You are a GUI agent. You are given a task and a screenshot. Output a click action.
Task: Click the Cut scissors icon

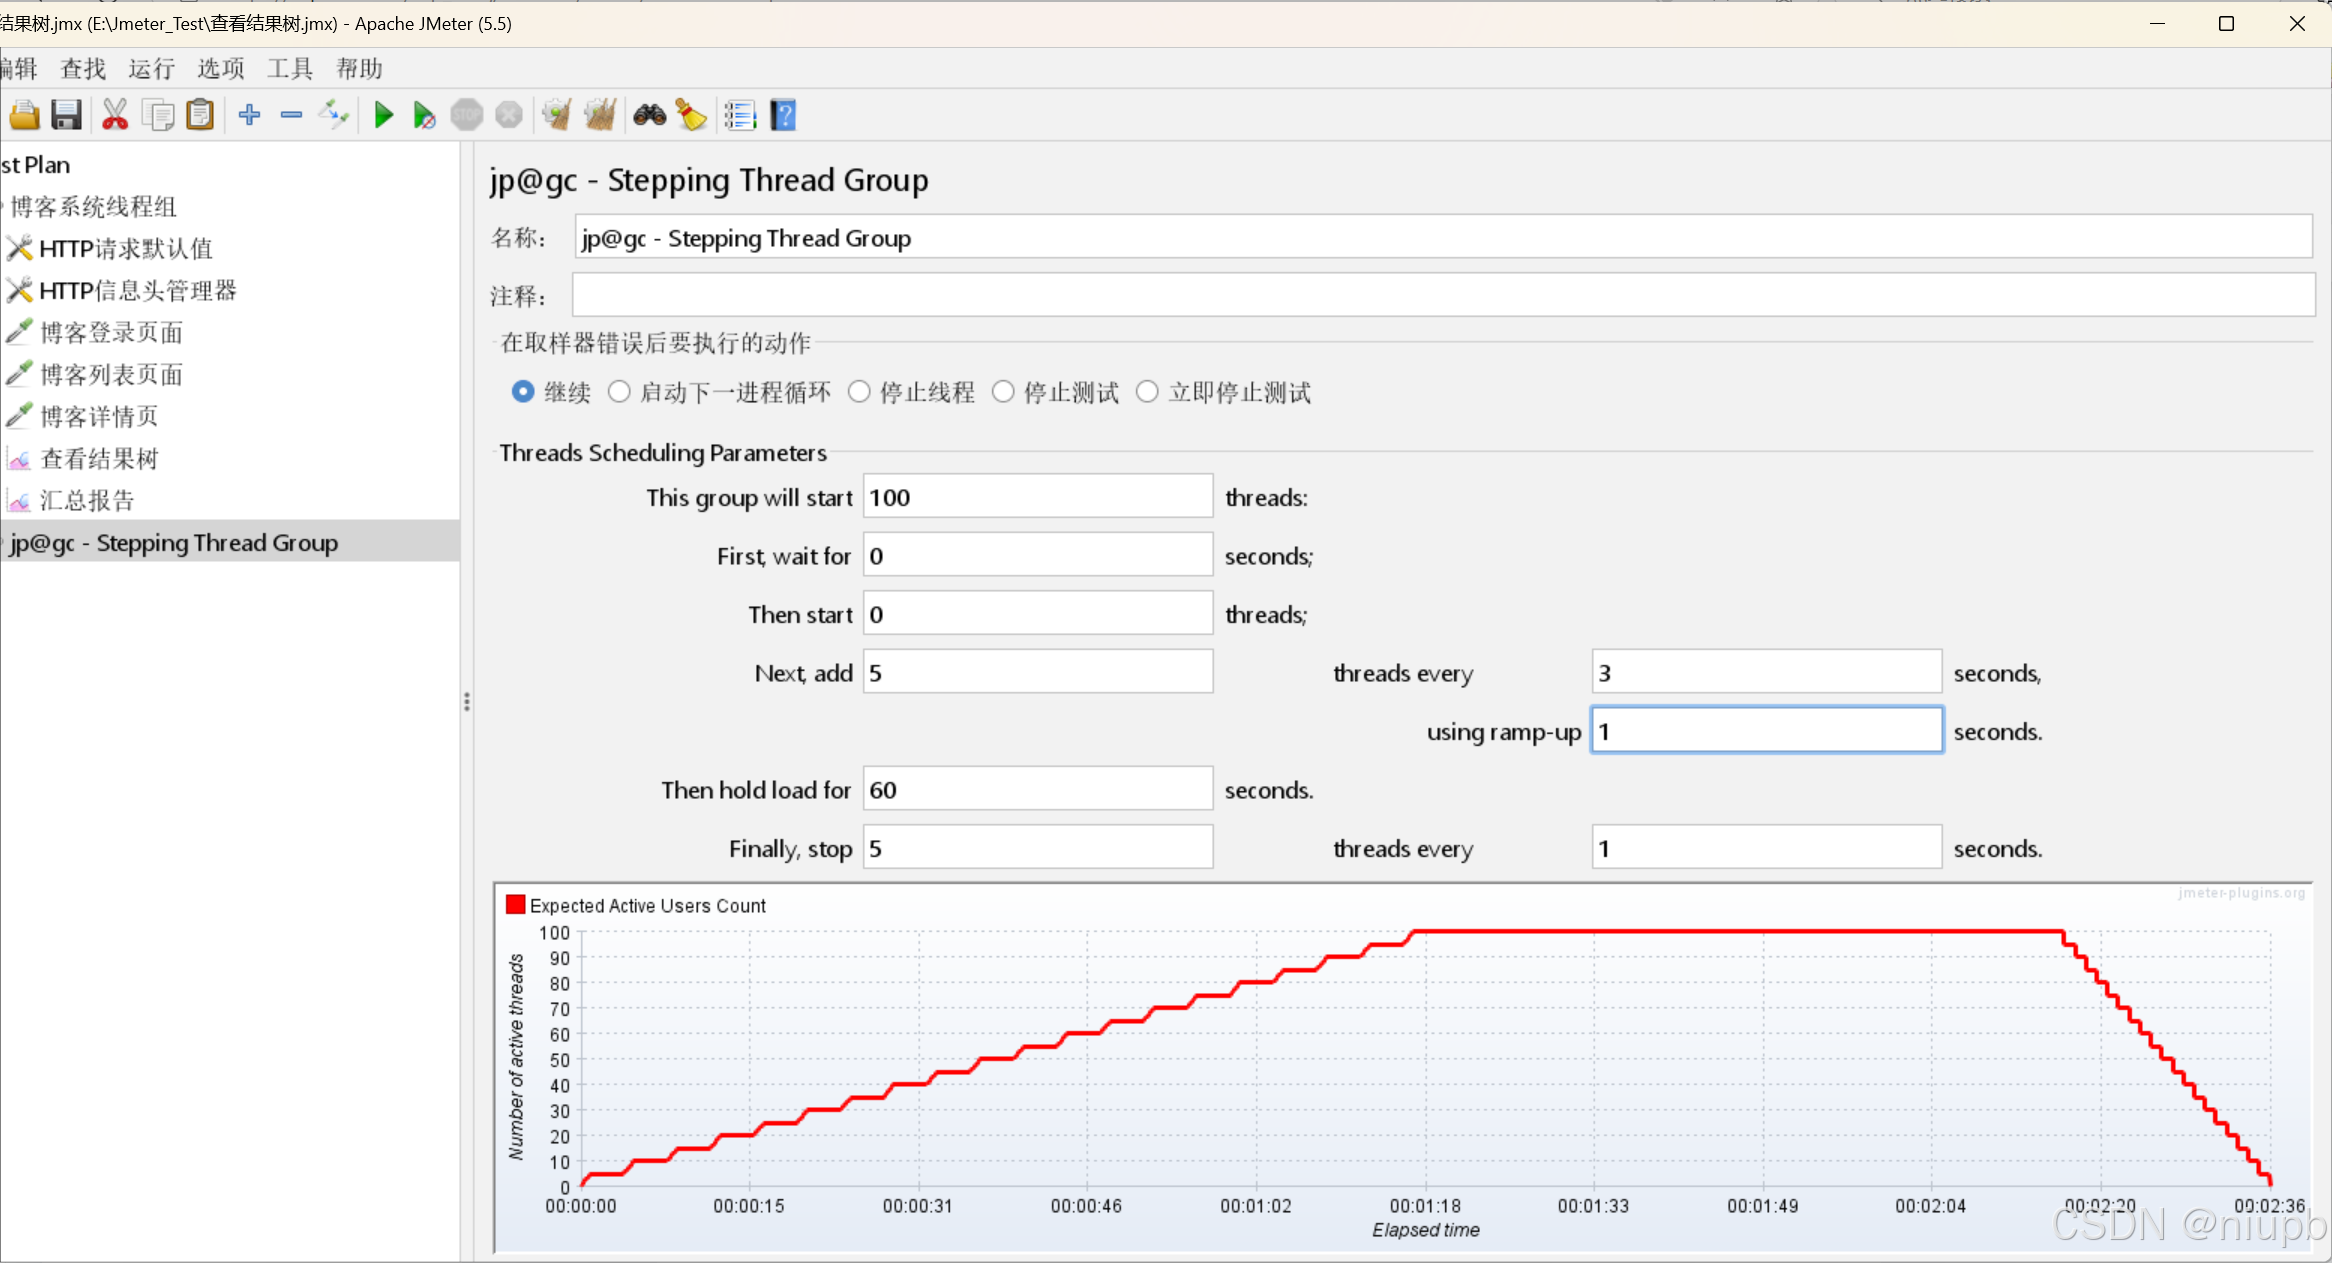115,116
